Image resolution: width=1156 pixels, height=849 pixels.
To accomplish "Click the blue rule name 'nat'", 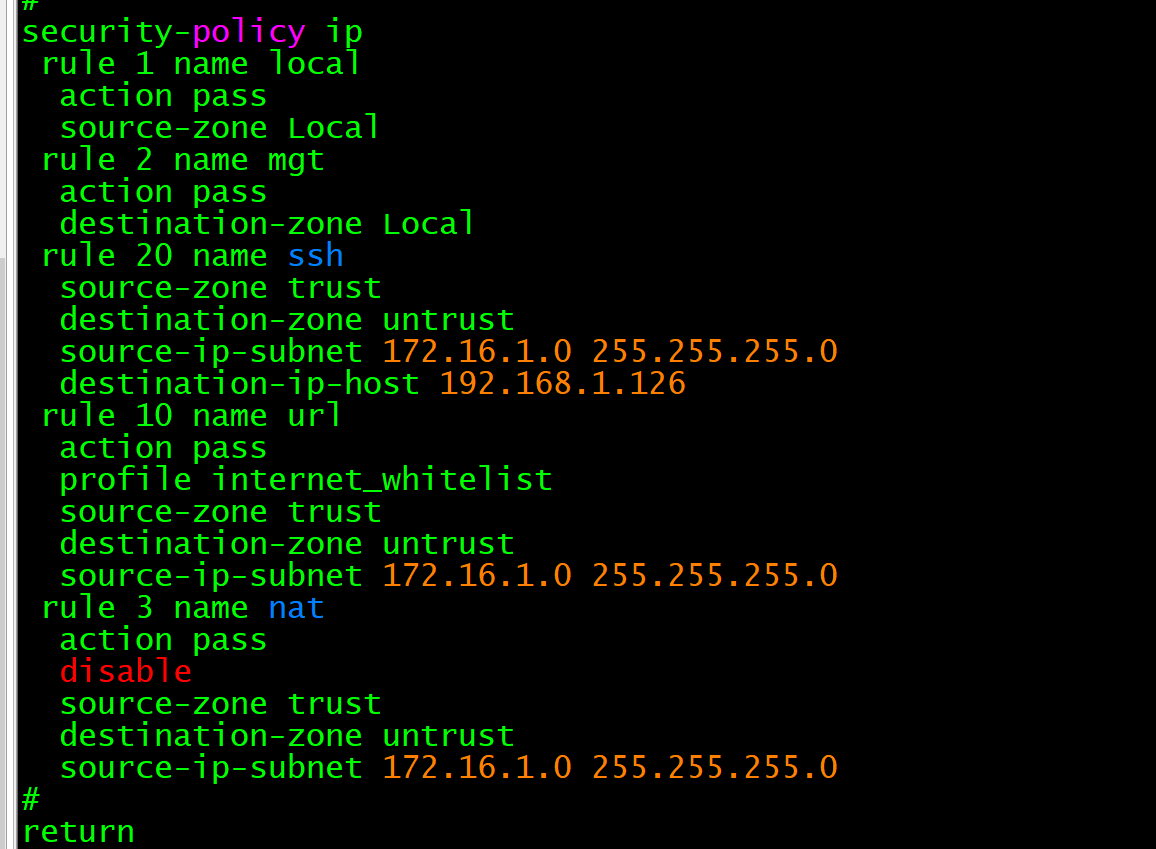I will (x=296, y=608).
